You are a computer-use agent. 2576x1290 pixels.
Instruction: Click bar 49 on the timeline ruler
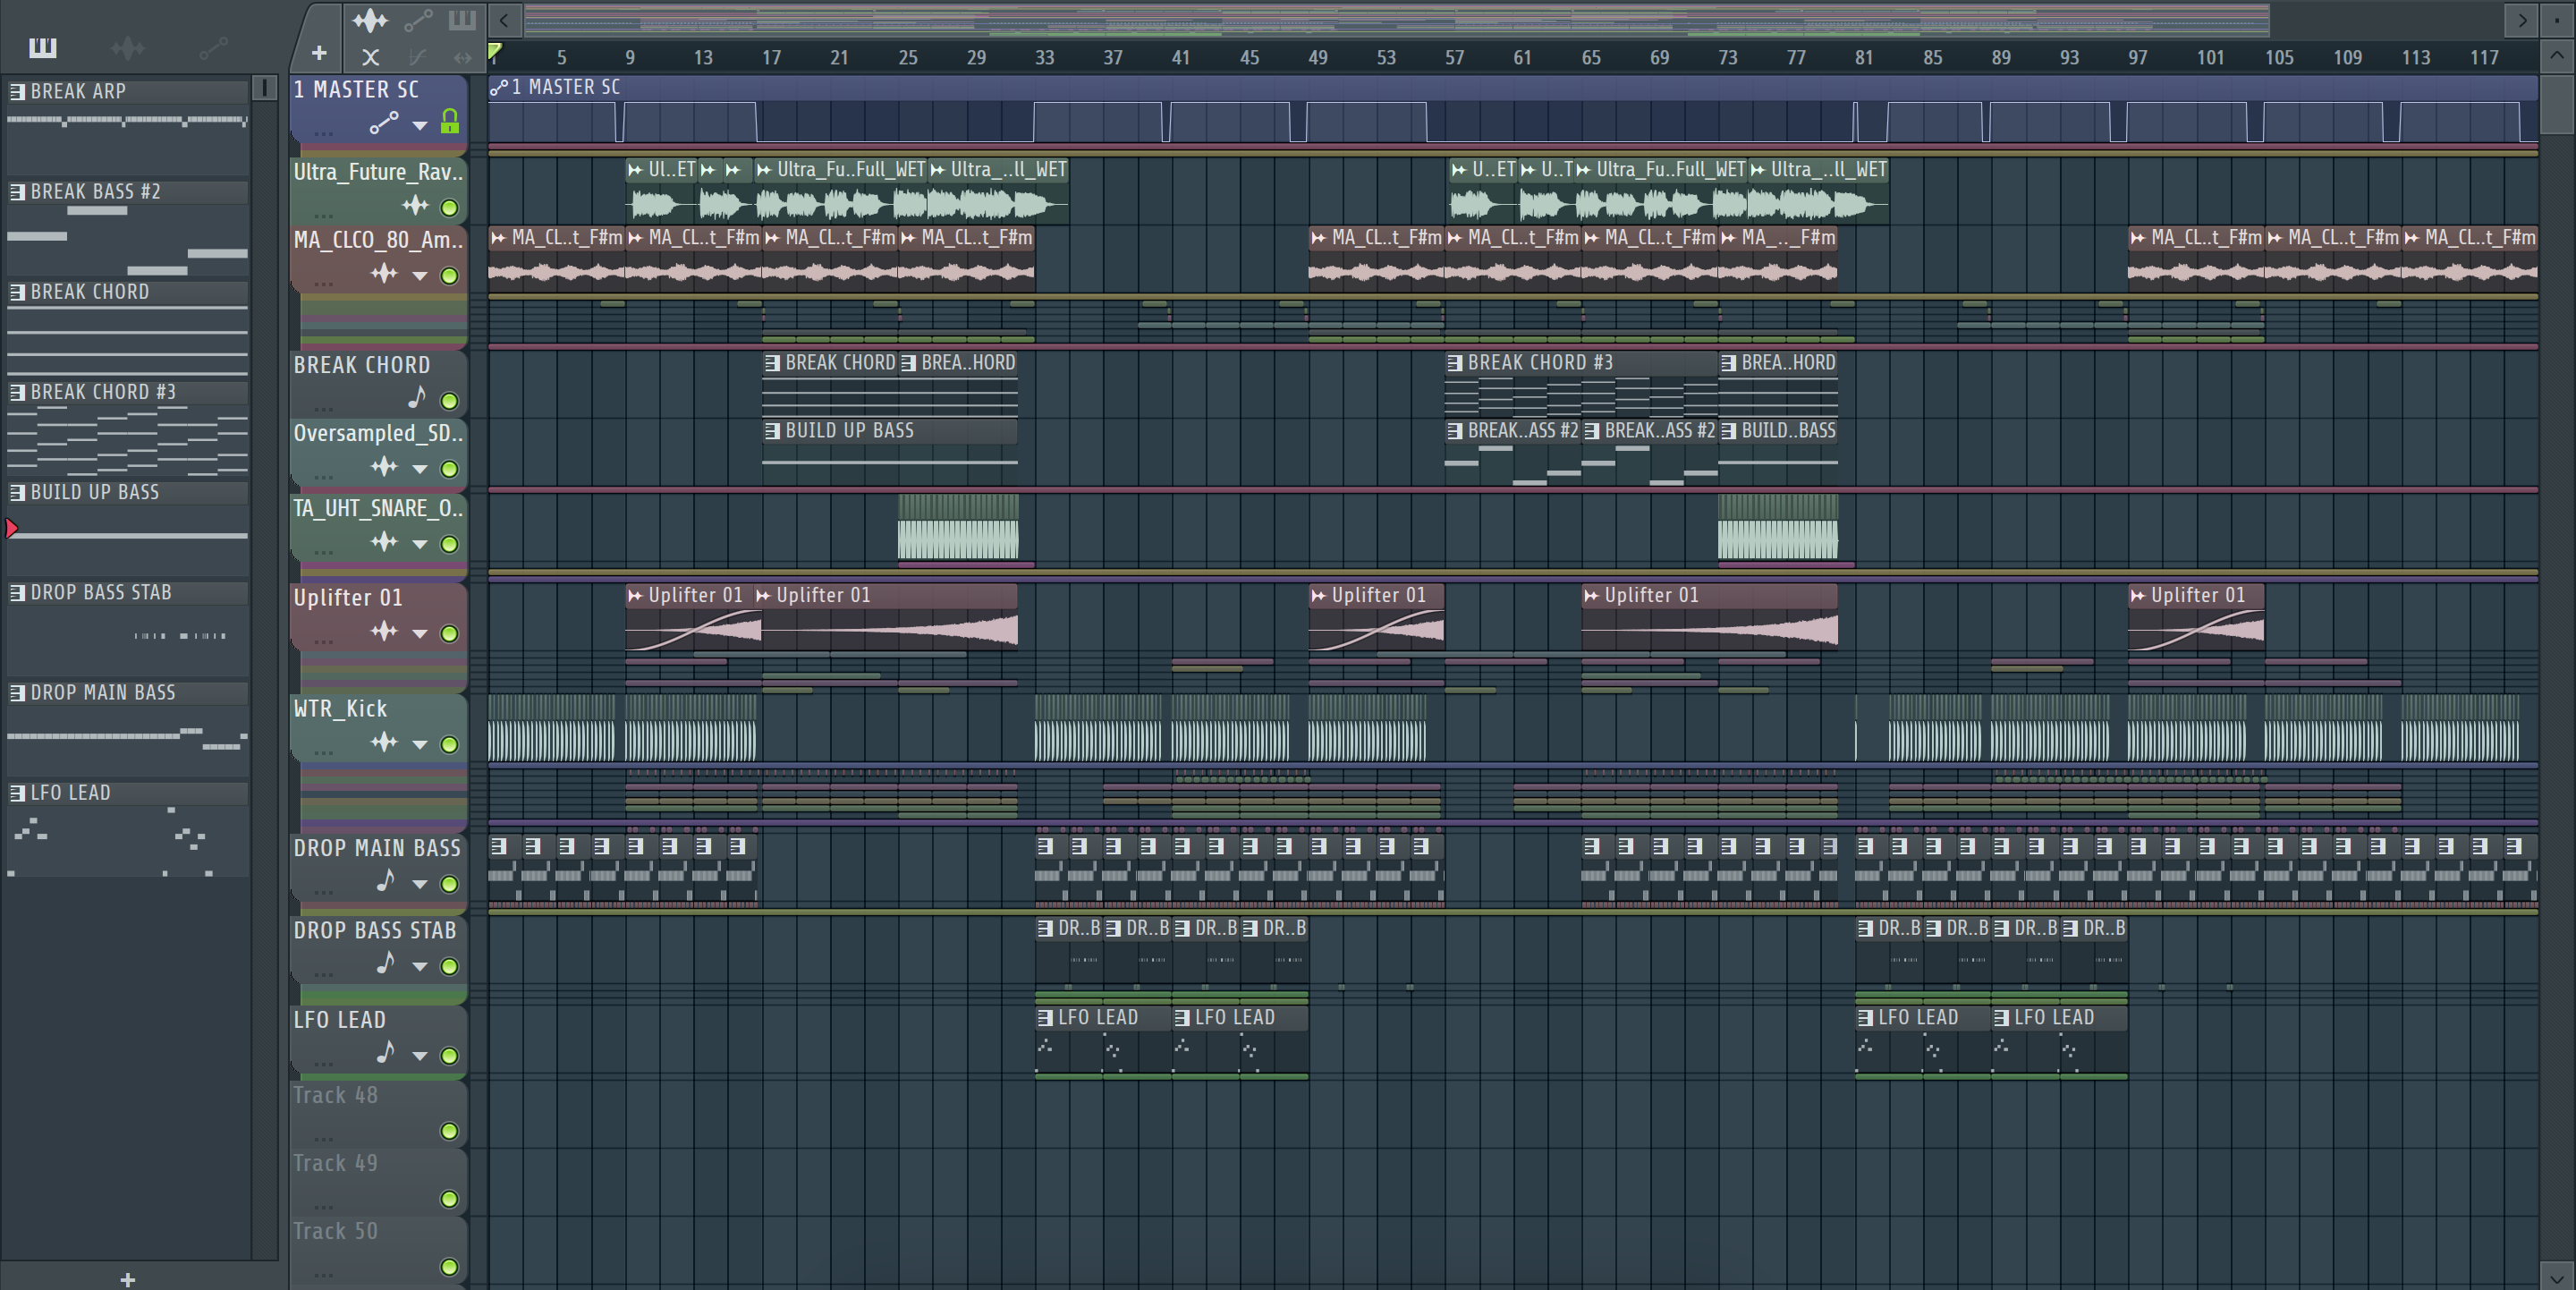(x=1317, y=58)
